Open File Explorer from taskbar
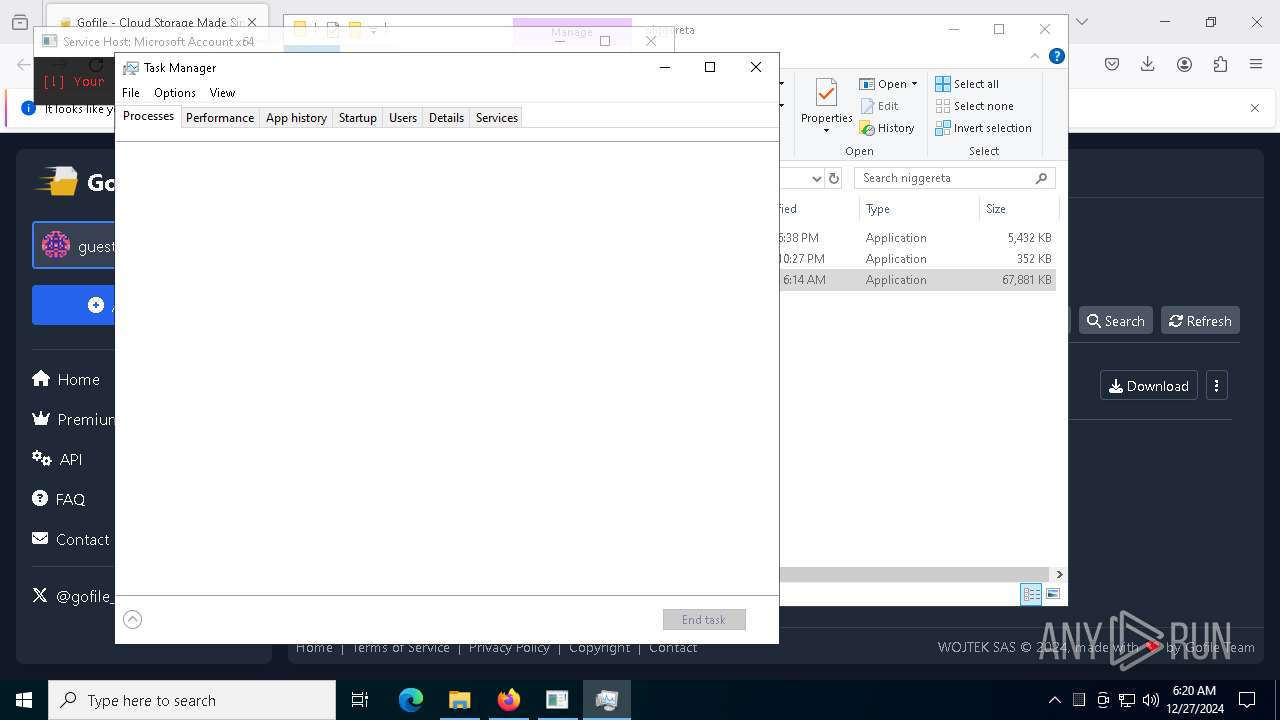Viewport: 1280px width, 720px height. click(459, 700)
